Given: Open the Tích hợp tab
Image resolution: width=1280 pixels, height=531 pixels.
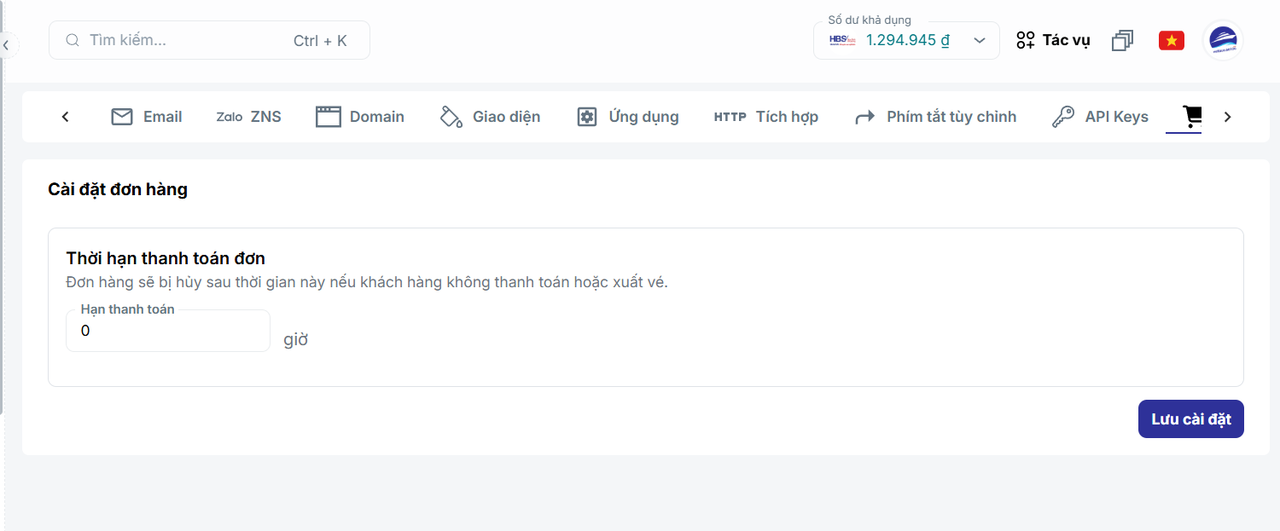Looking at the screenshot, I should (x=766, y=117).
